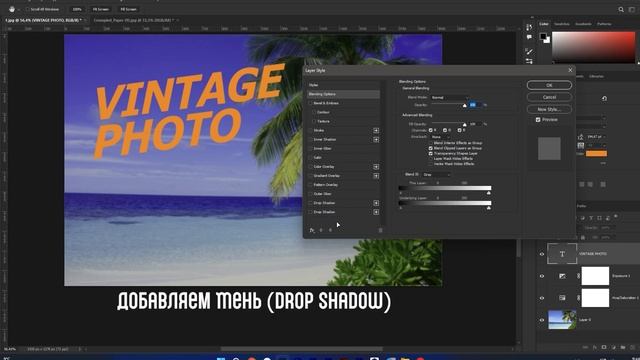Open the Knockout None dropdown
This screenshot has height=360, width=640.
point(441,137)
